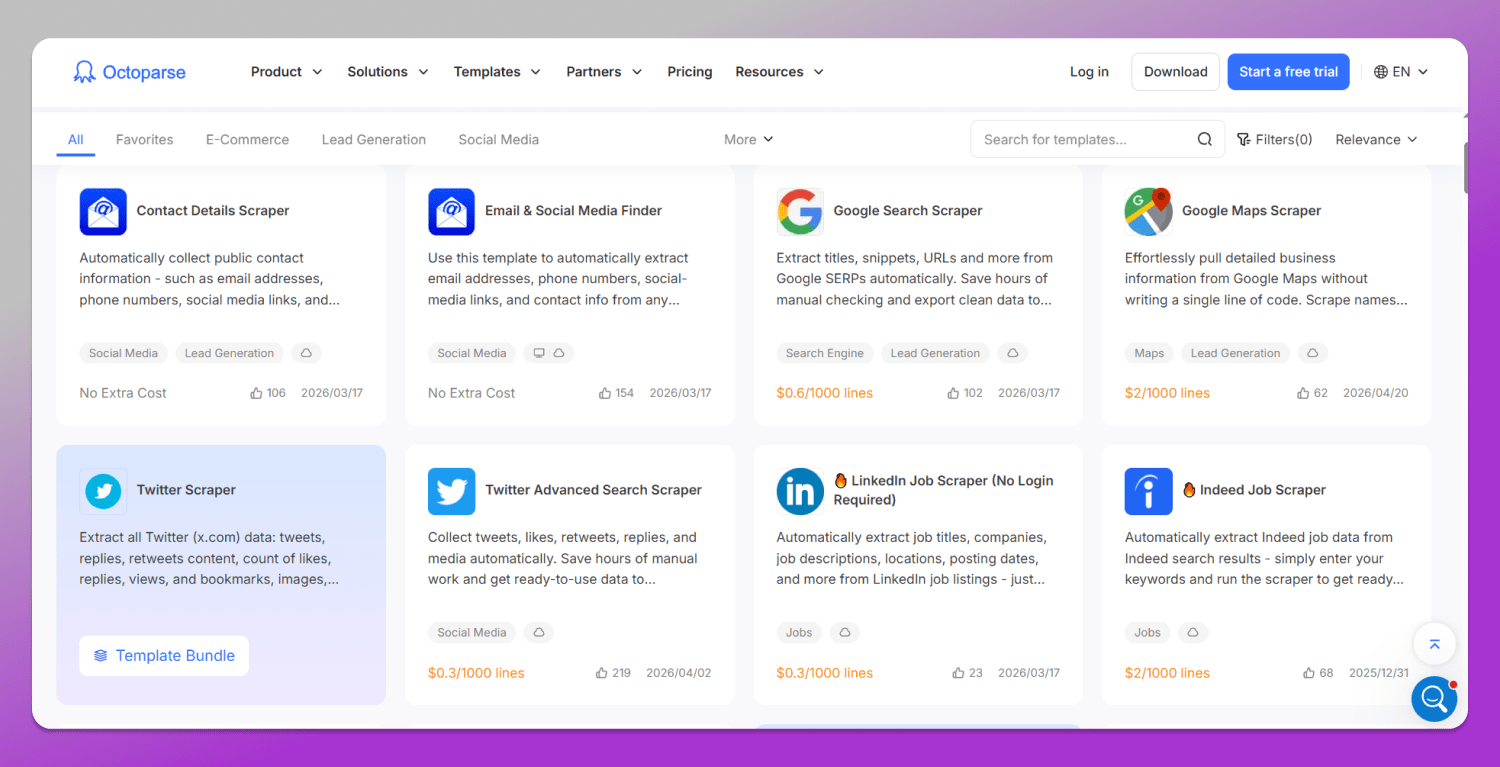Image resolution: width=1500 pixels, height=767 pixels.
Task: Select the All tab
Action: 76,140
